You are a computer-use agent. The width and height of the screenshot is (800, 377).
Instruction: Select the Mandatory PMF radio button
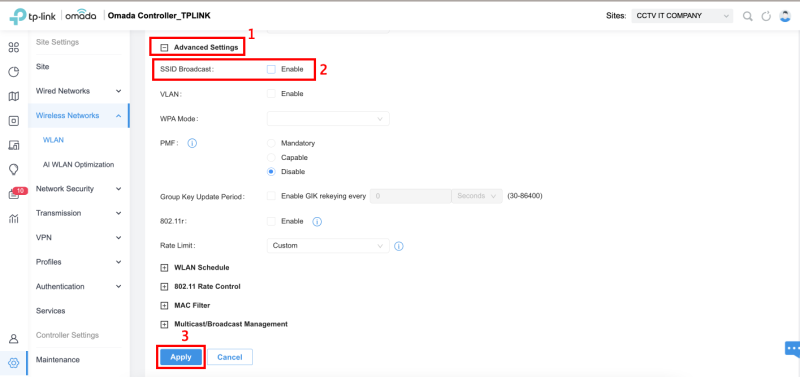[271, 143]
